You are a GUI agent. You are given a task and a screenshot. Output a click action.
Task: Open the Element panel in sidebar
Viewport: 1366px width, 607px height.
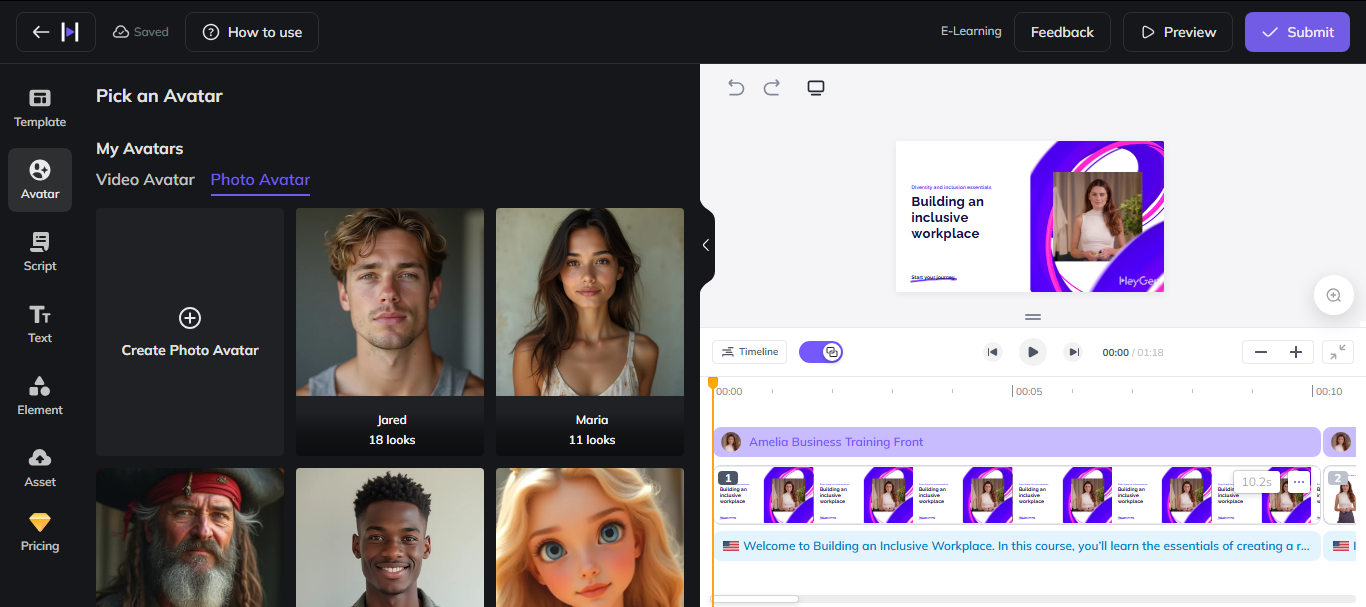tap(40, 396)
